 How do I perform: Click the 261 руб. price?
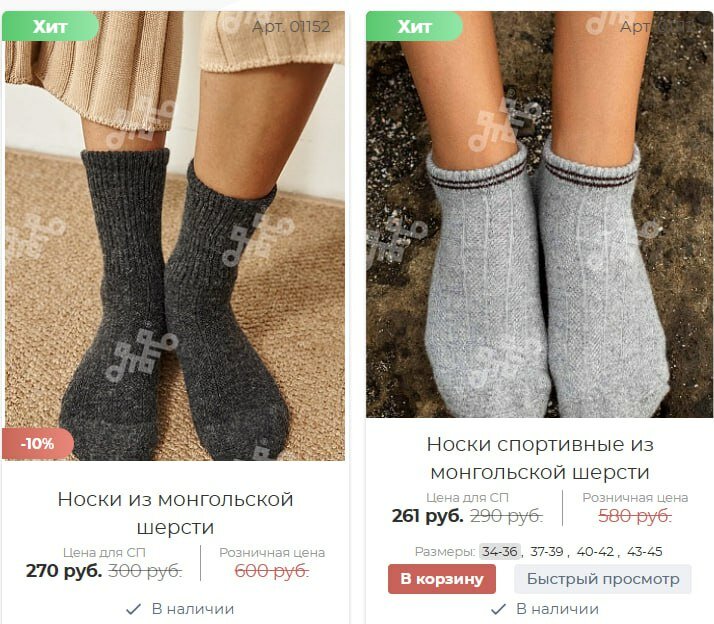[428, 516]
